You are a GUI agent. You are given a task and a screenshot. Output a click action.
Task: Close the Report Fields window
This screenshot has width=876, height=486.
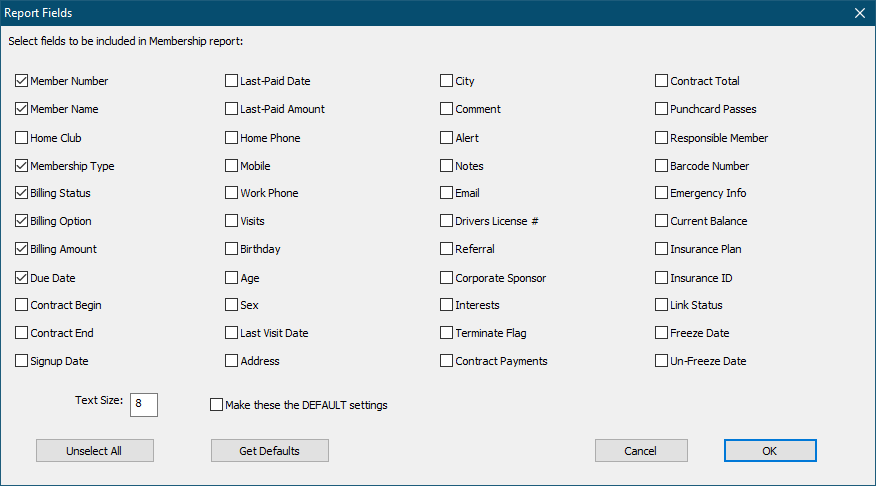(859, 13)
